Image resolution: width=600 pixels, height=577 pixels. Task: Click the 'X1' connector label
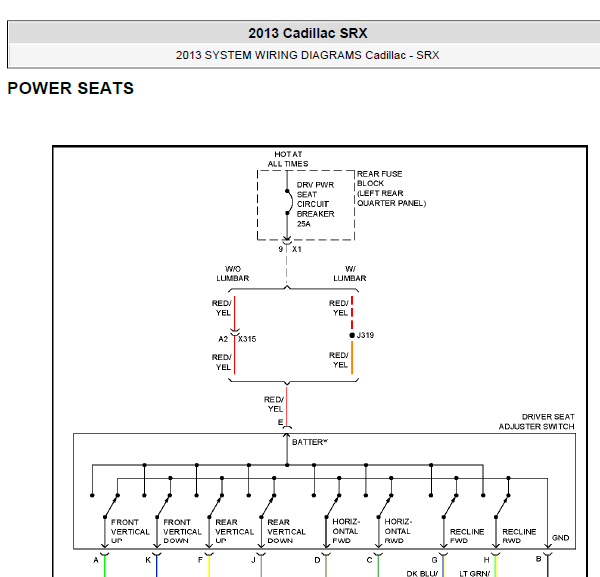click(297, 249)
